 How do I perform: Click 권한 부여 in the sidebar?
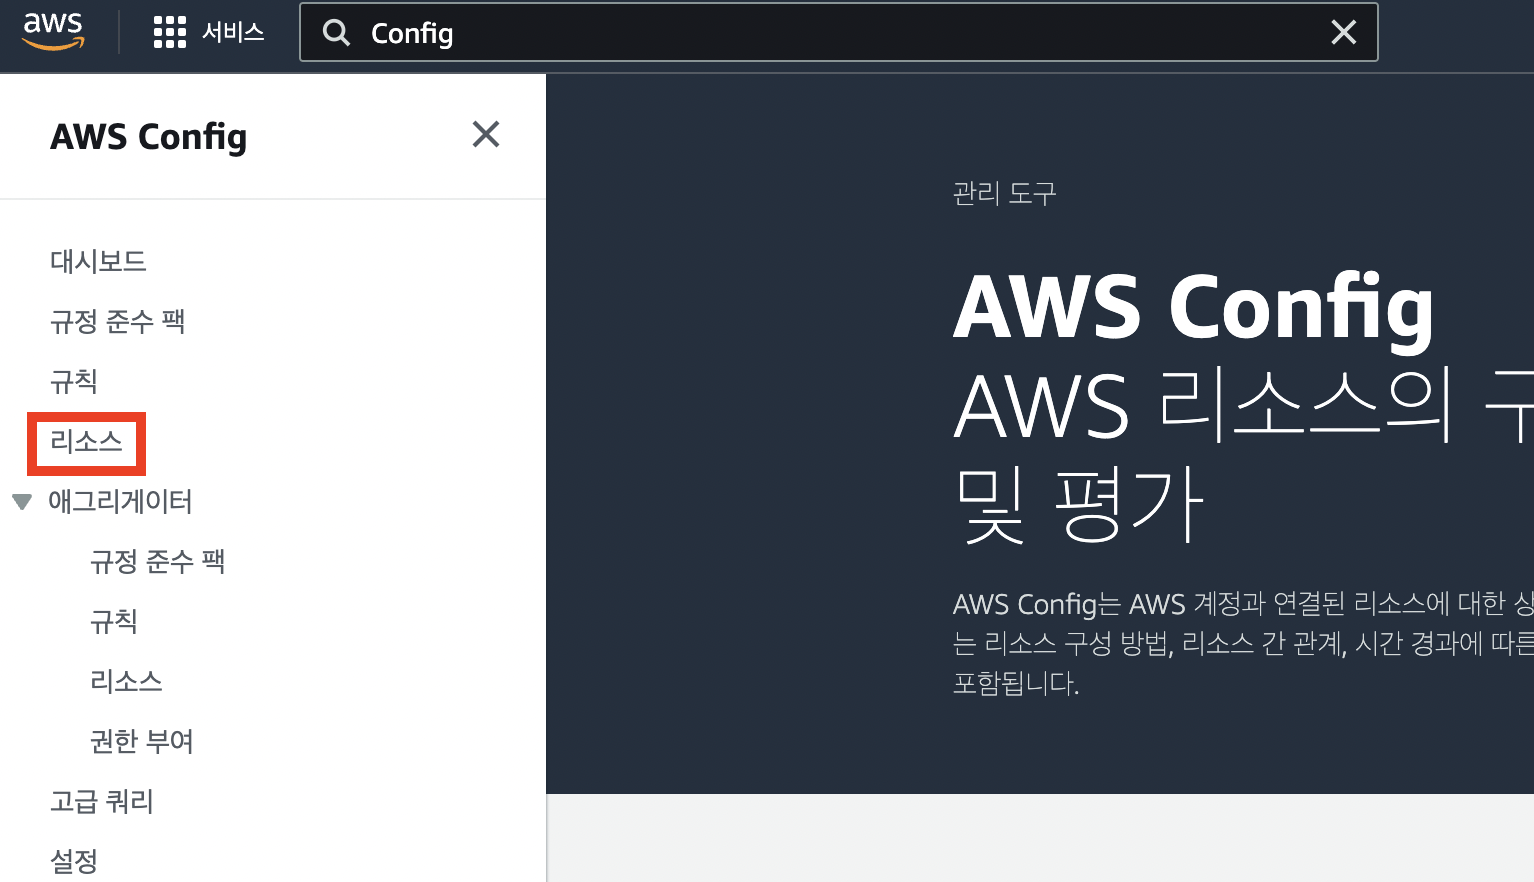(141, 741)
